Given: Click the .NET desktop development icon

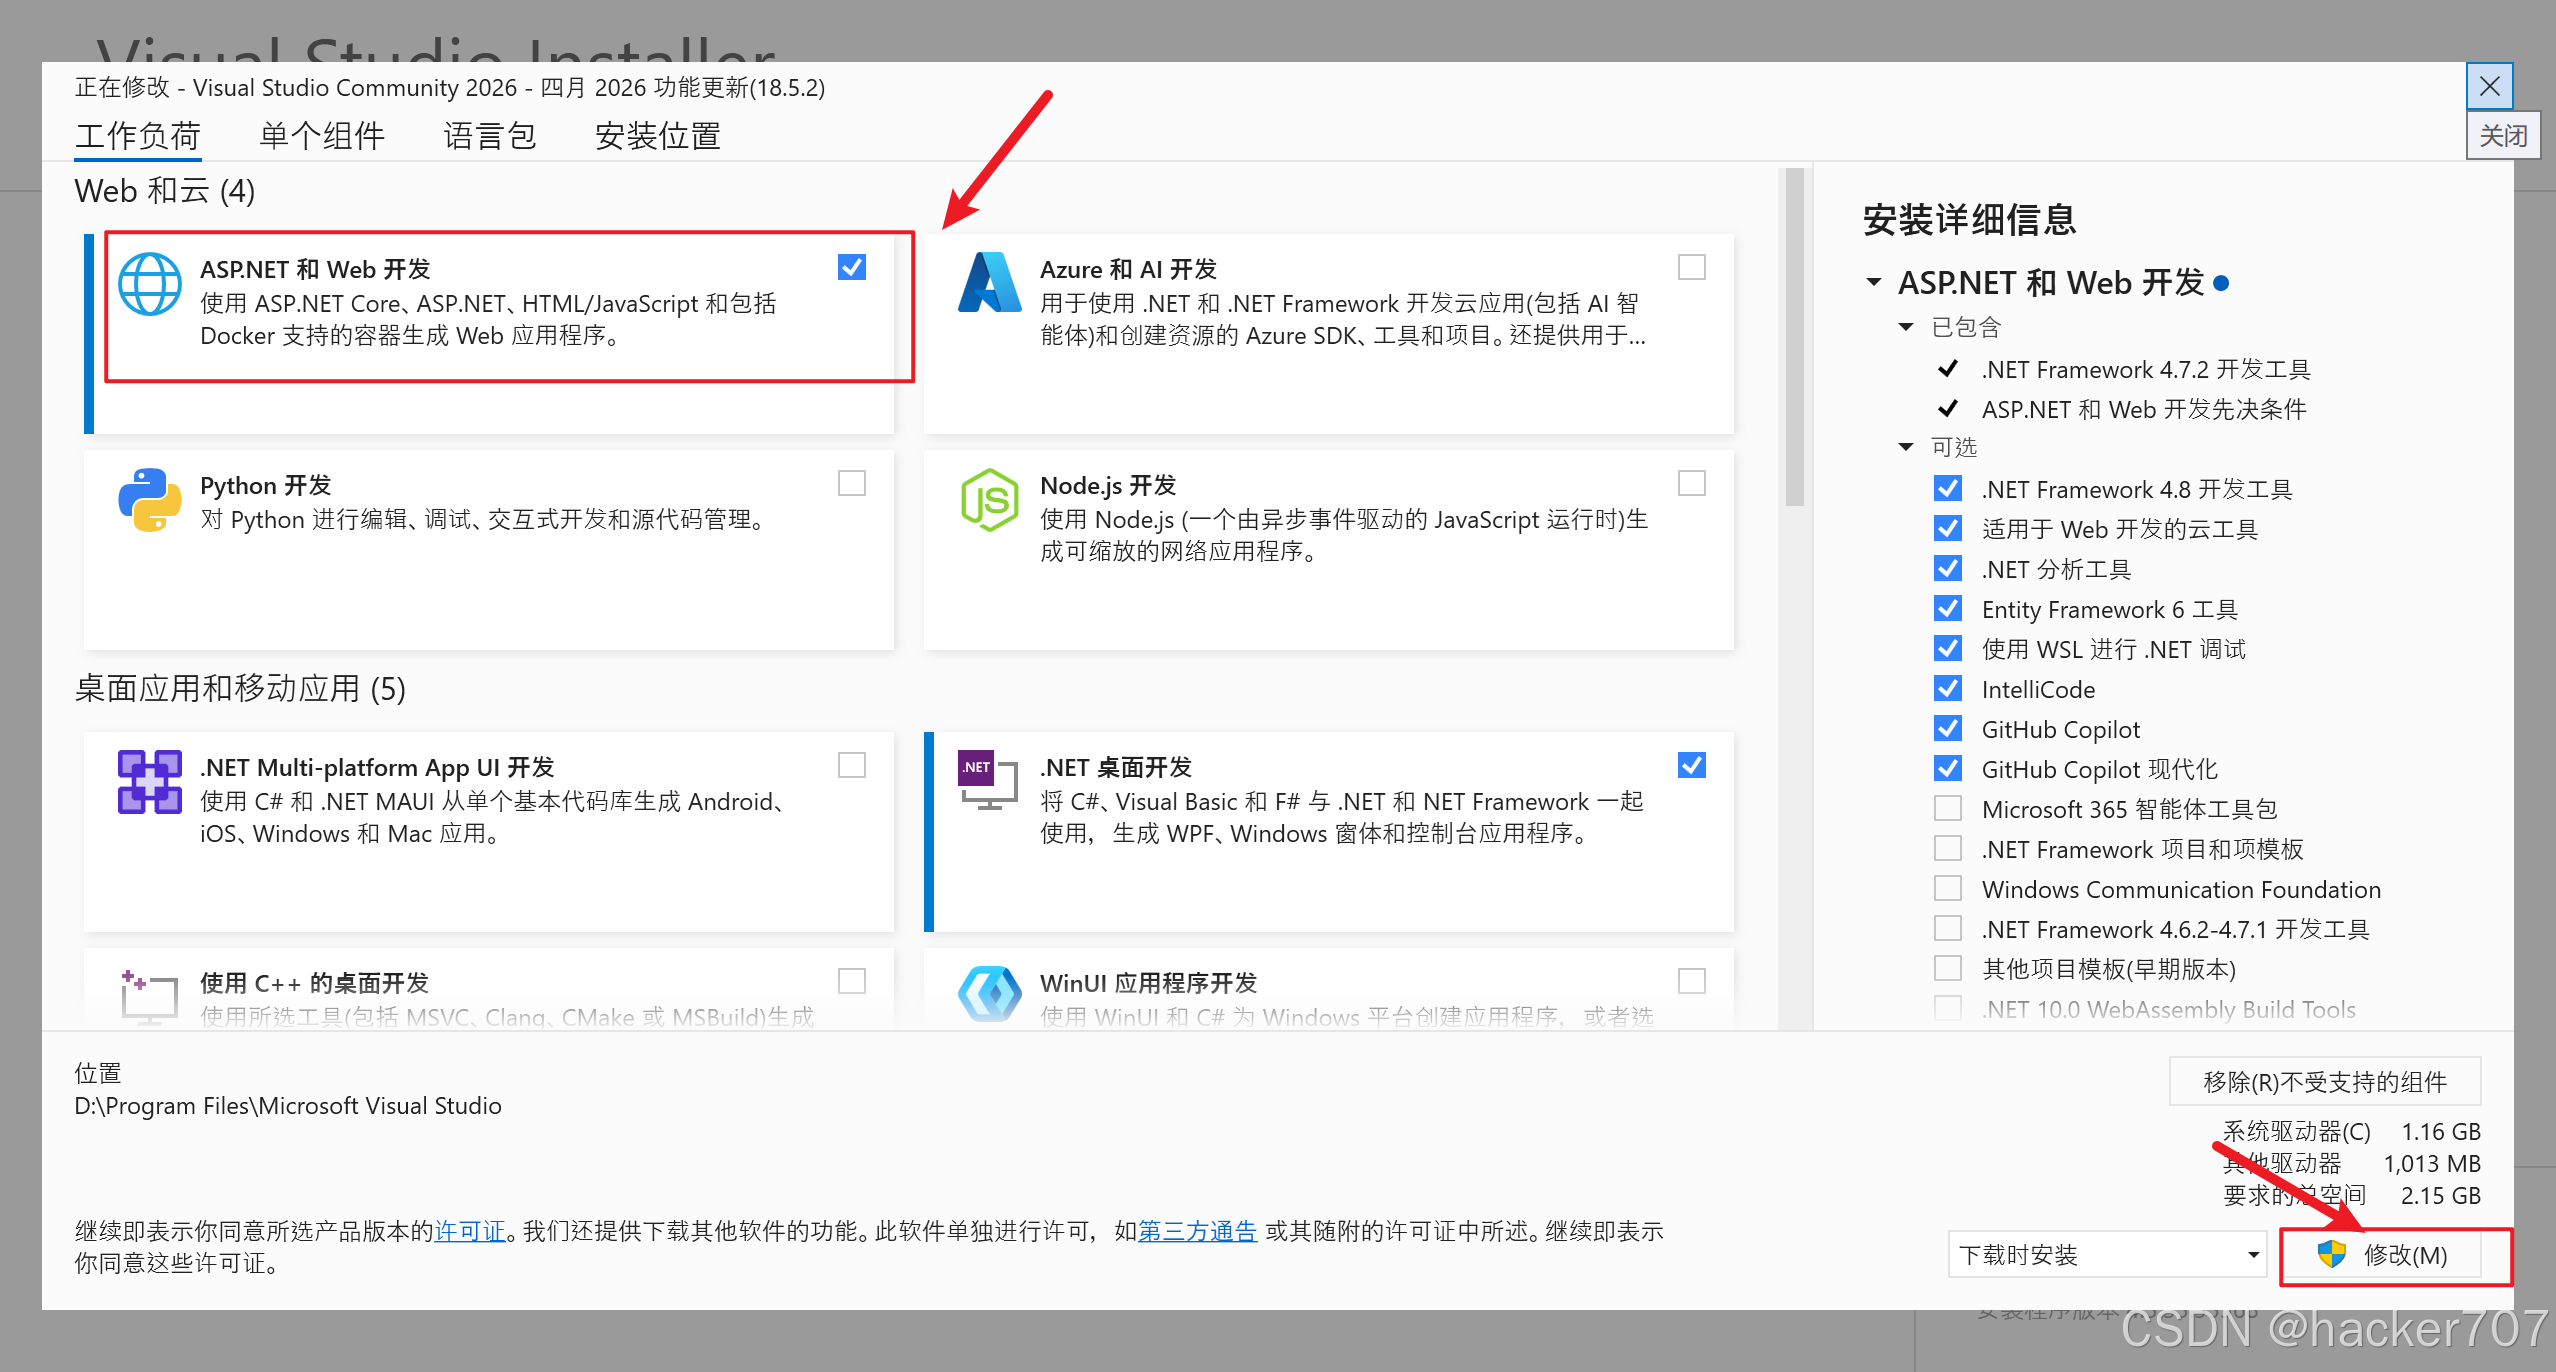Looking at the screenshot, I should (988, 780).
